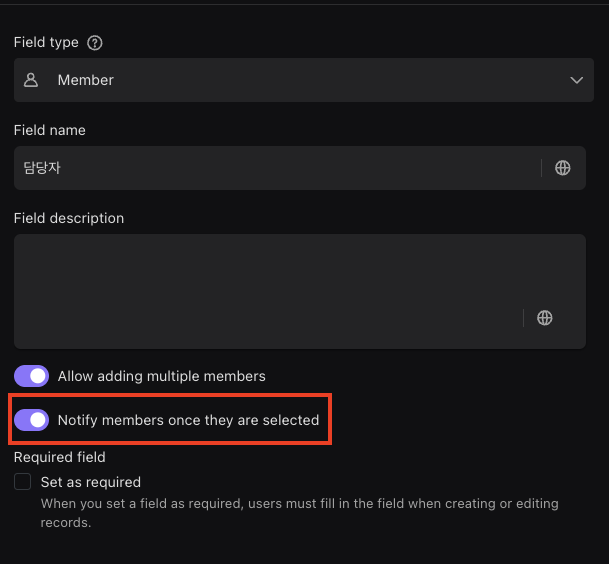Open the Field type combo box
This screenshot has height=564, width=609.
coord(300,80)
